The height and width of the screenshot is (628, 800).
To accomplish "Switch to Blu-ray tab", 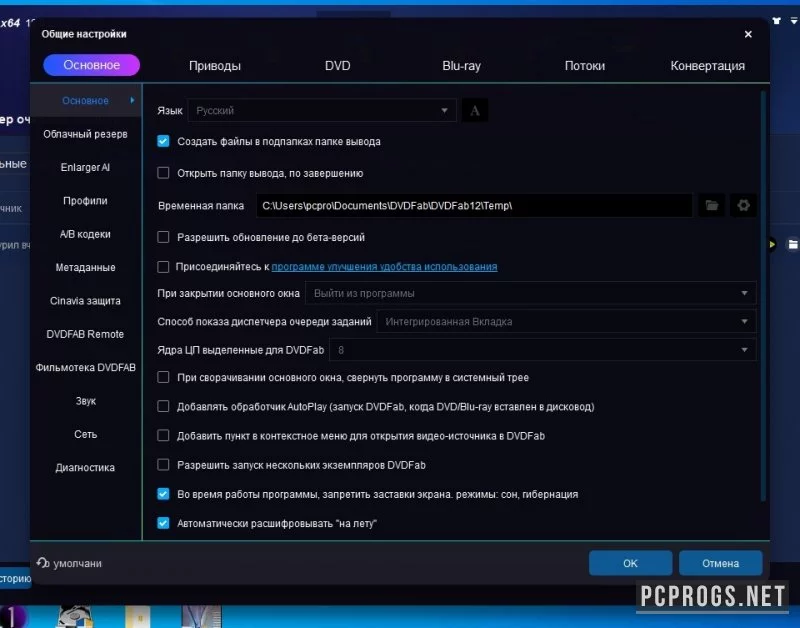I will 461,66.
